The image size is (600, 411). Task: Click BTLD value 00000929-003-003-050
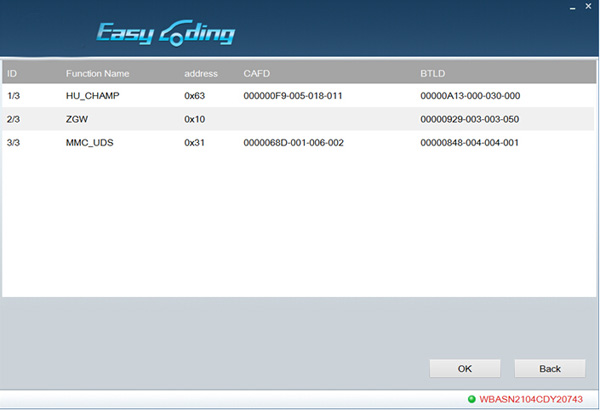coord(470,119)
